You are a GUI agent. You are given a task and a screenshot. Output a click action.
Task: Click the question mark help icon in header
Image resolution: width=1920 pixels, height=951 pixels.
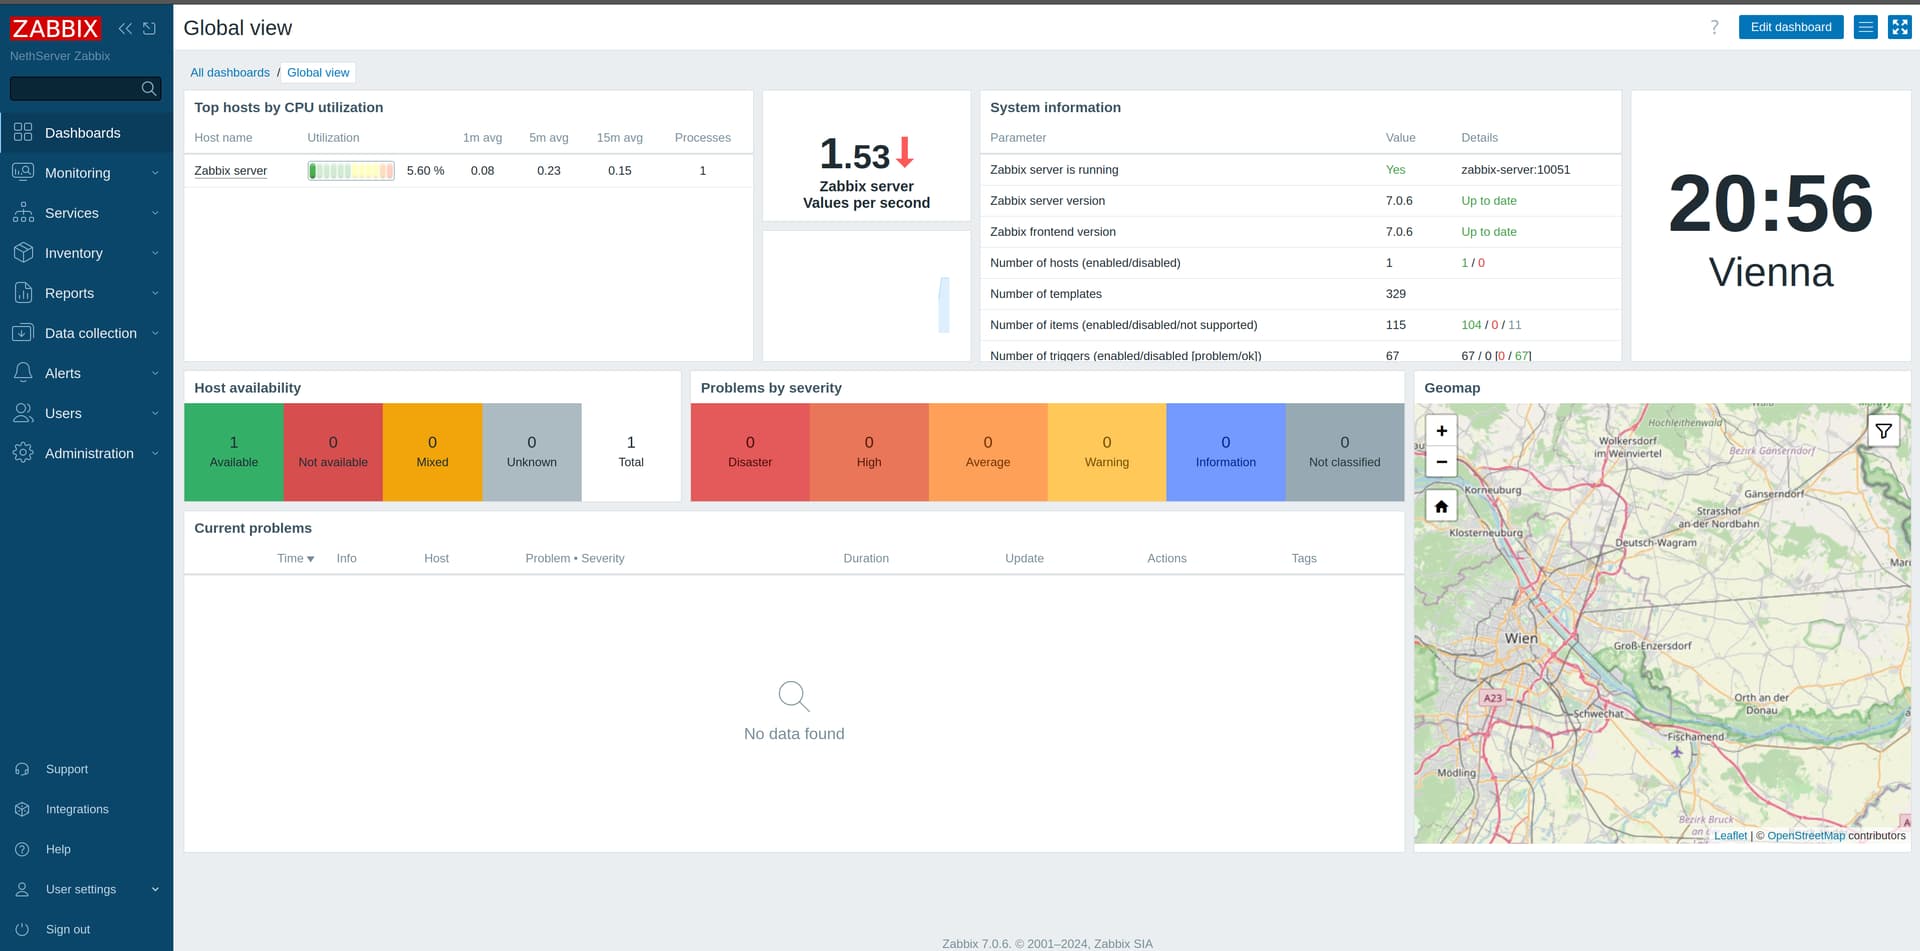point(1714,27)
